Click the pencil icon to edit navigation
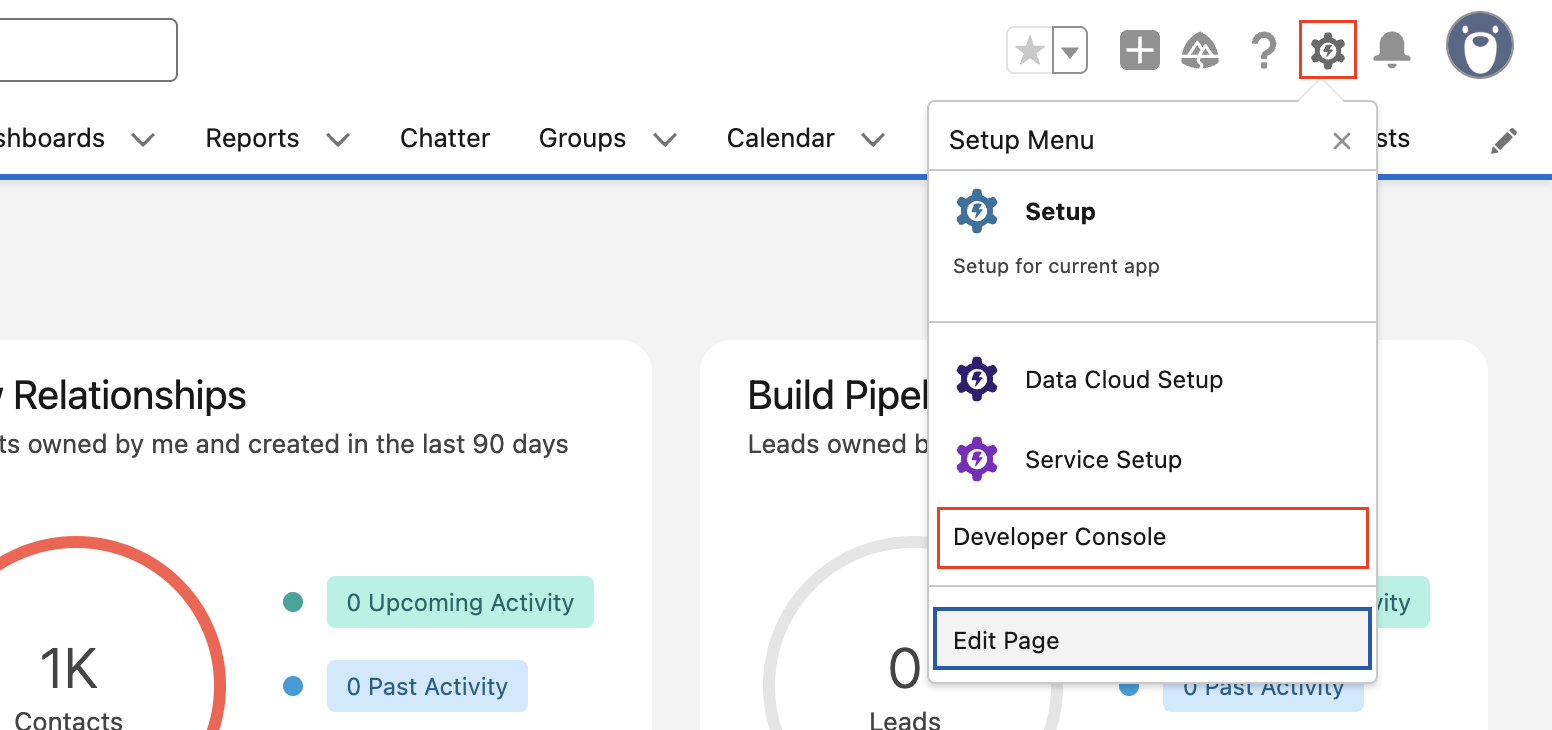This screenshot has width=1552, height=730. click(1503, 141)
